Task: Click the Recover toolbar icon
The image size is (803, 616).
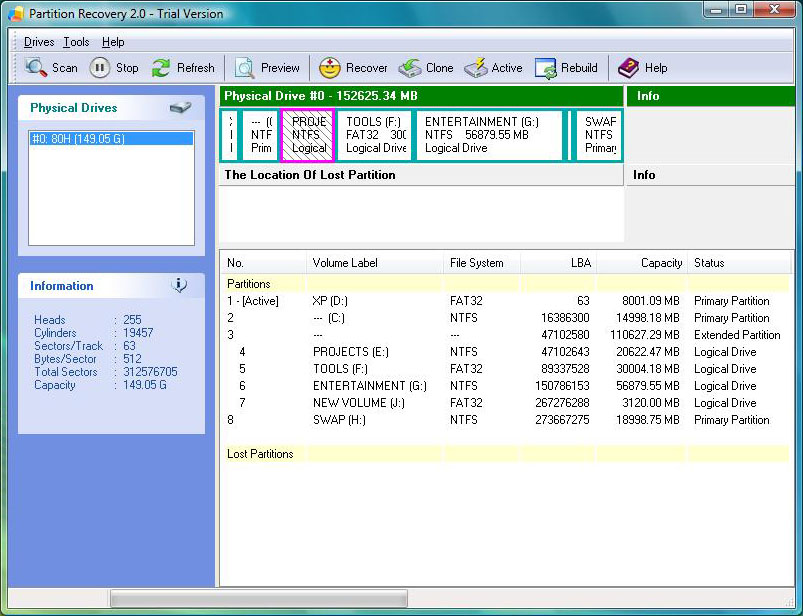Action: [x=330, y=68]
